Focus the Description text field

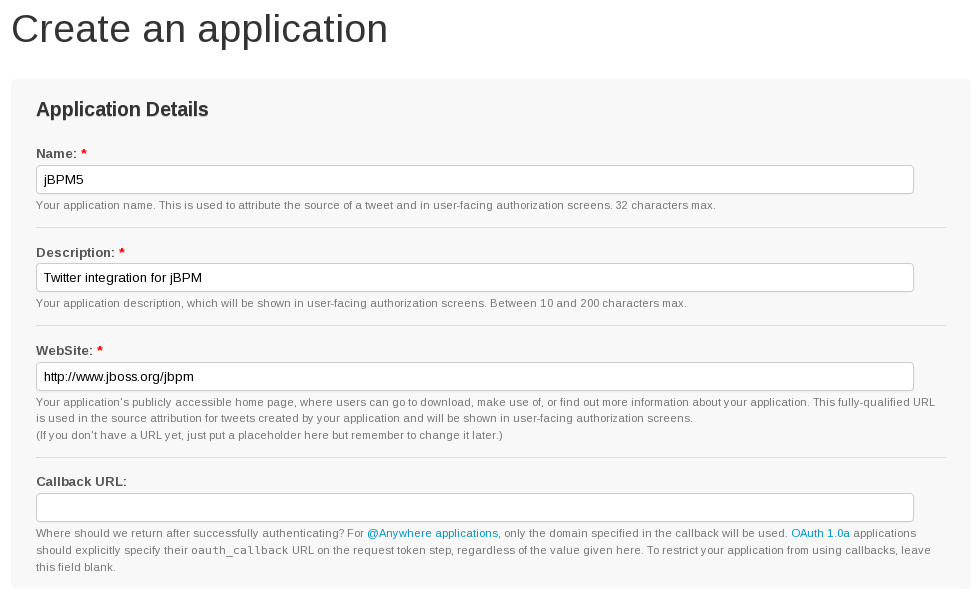[474, 278]
